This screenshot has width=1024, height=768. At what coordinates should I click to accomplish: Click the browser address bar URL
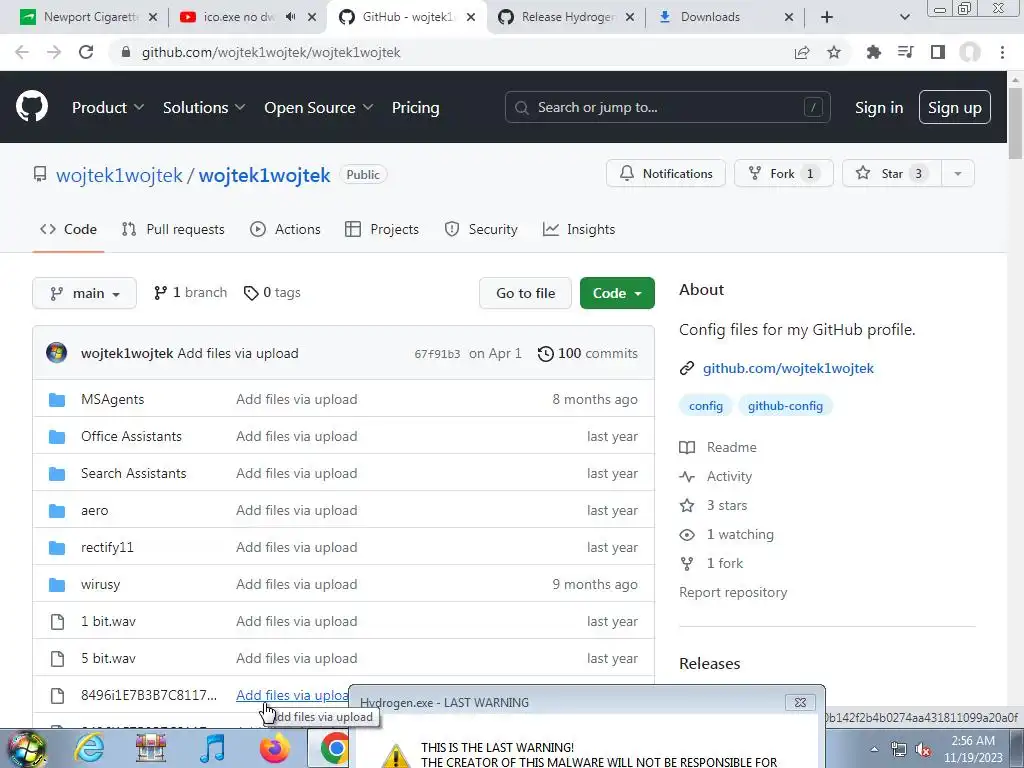[271, 52]
